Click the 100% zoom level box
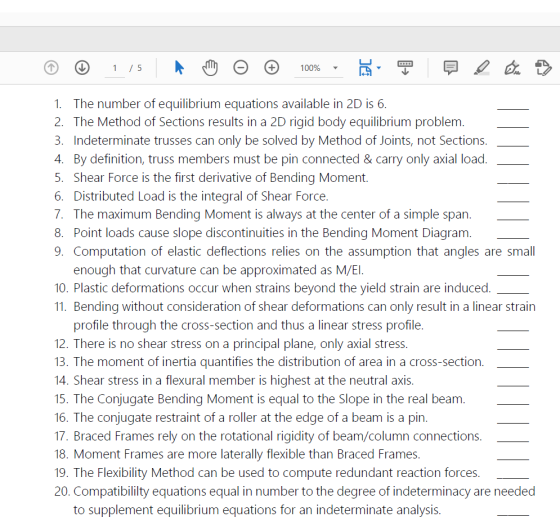This screenshot has height=517, width=560. coord(310,68)
